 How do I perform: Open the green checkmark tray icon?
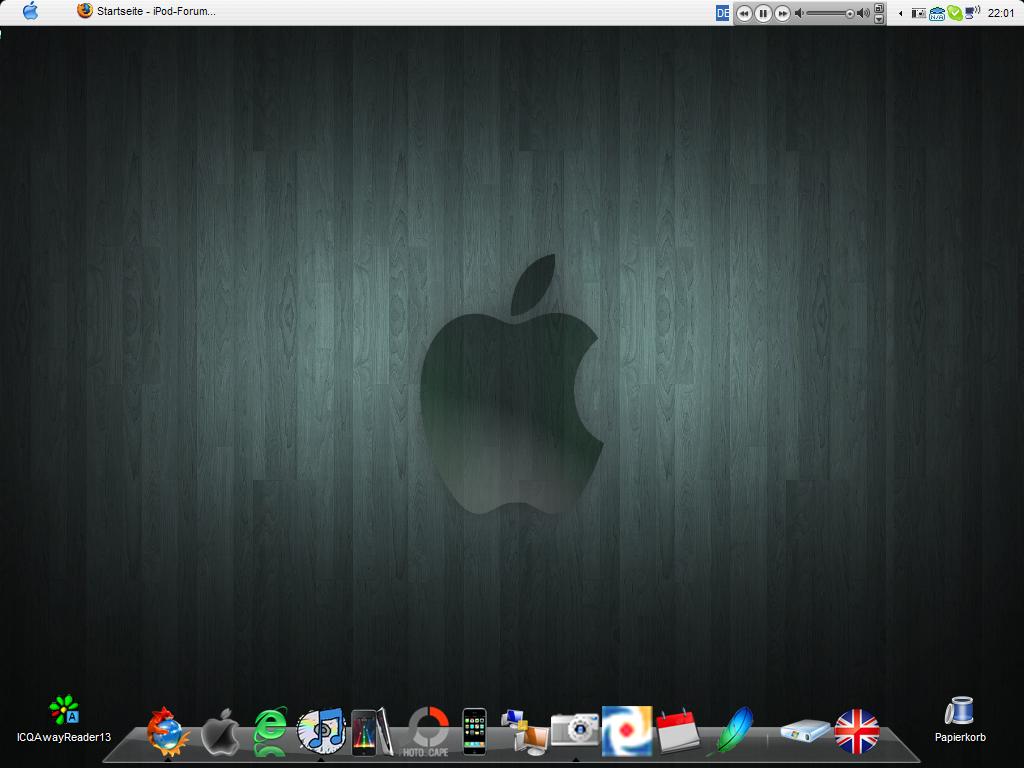[x=955, y=13]
